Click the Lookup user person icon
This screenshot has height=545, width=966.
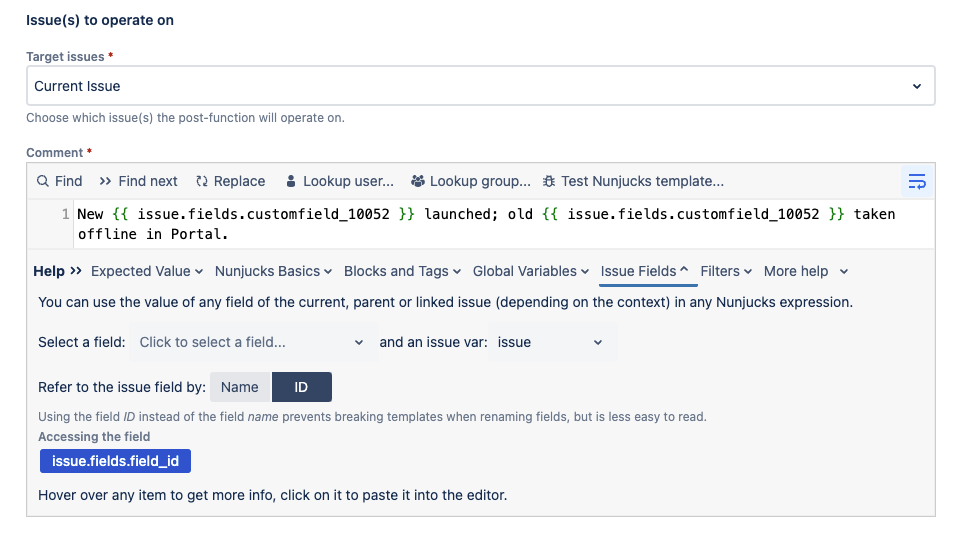pyautogui.click(x=291, y=181)
